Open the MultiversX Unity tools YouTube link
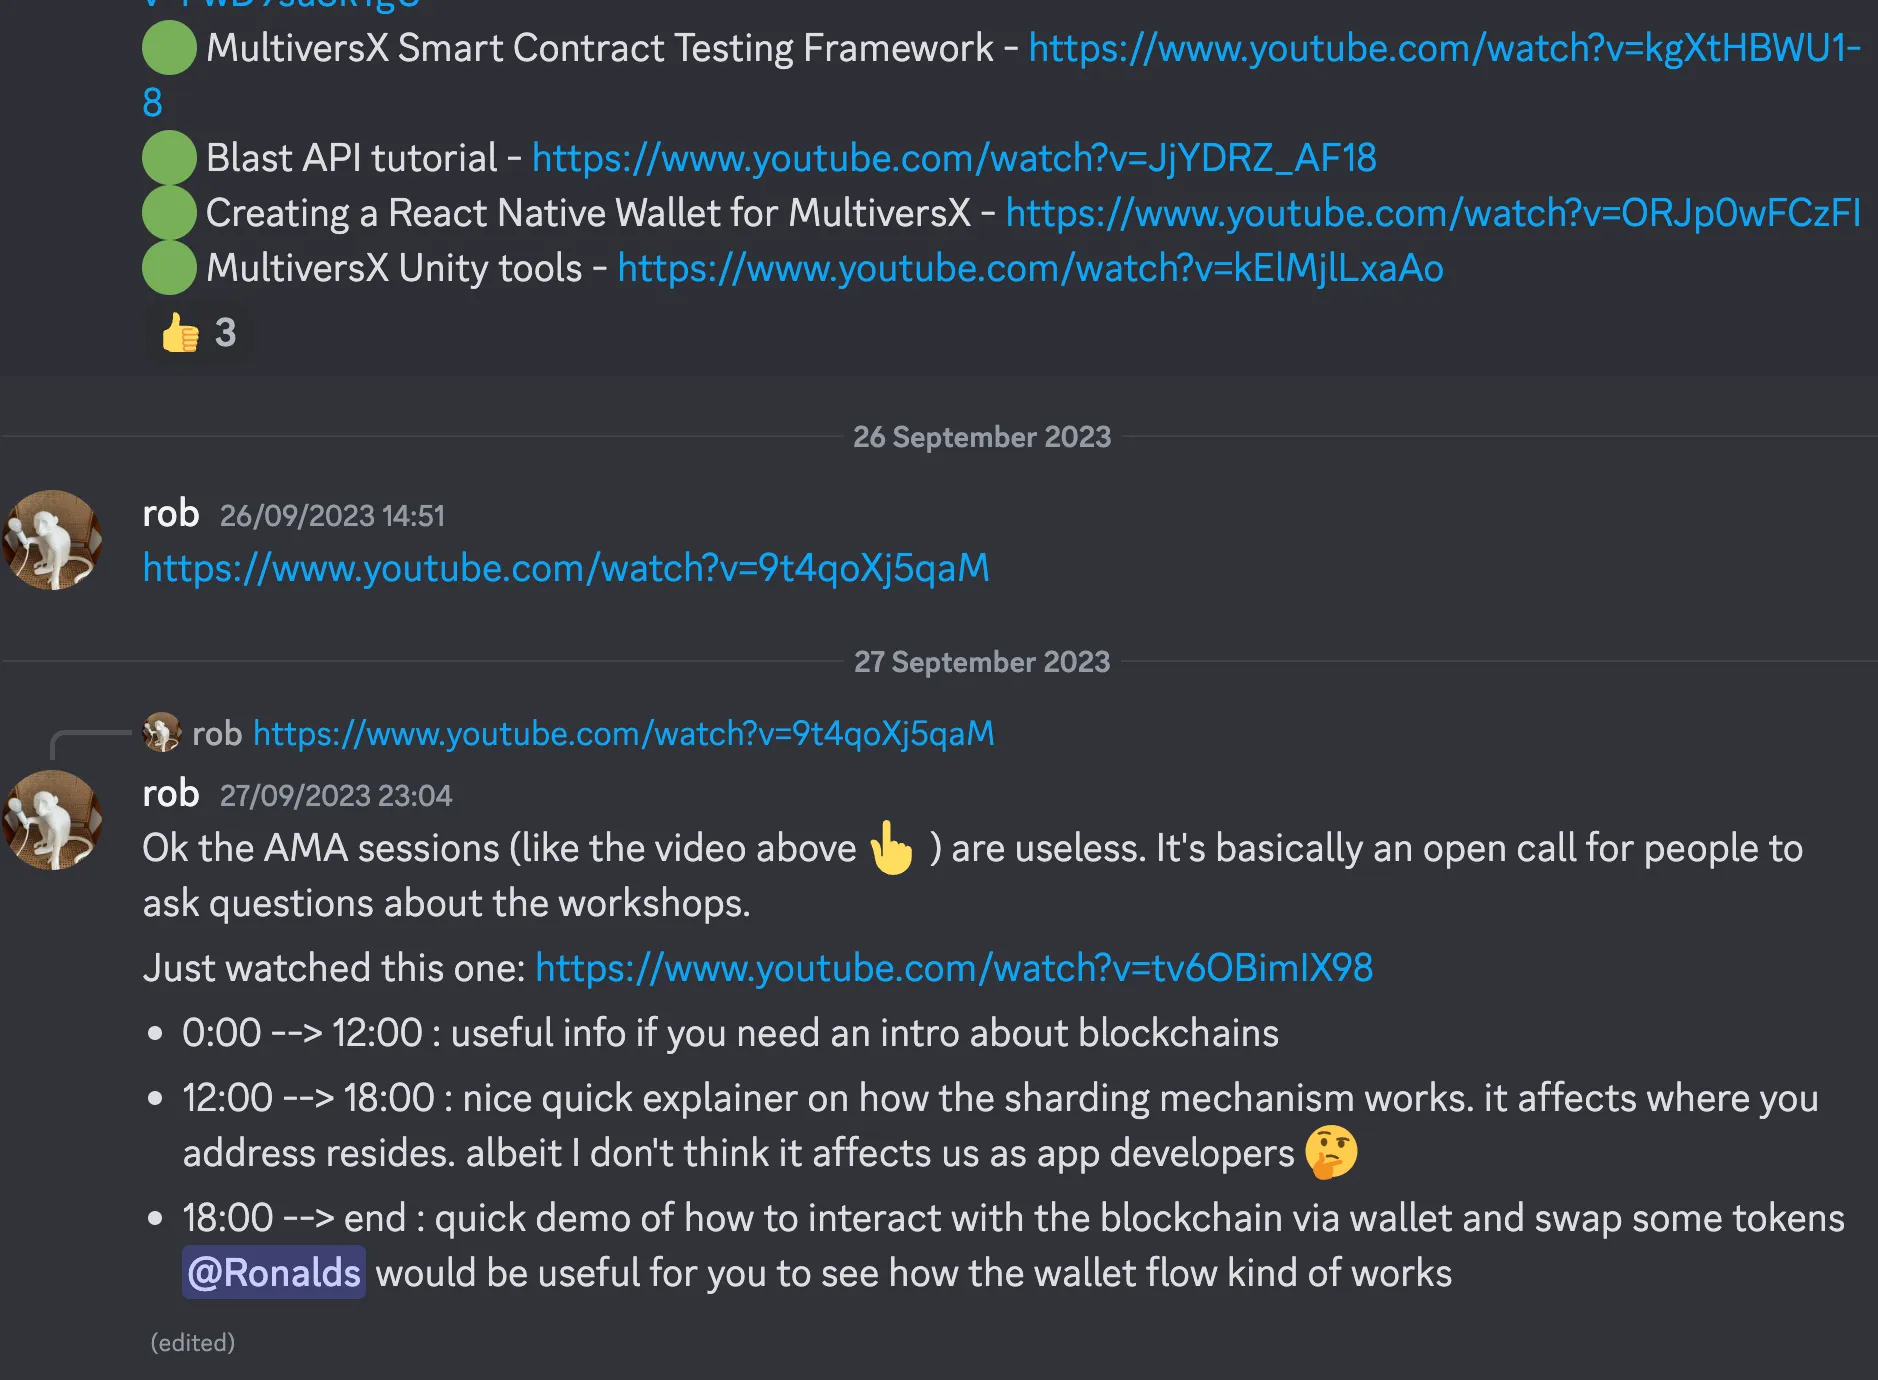Screen dimensions: 1878x1380 pos(1030,268)
